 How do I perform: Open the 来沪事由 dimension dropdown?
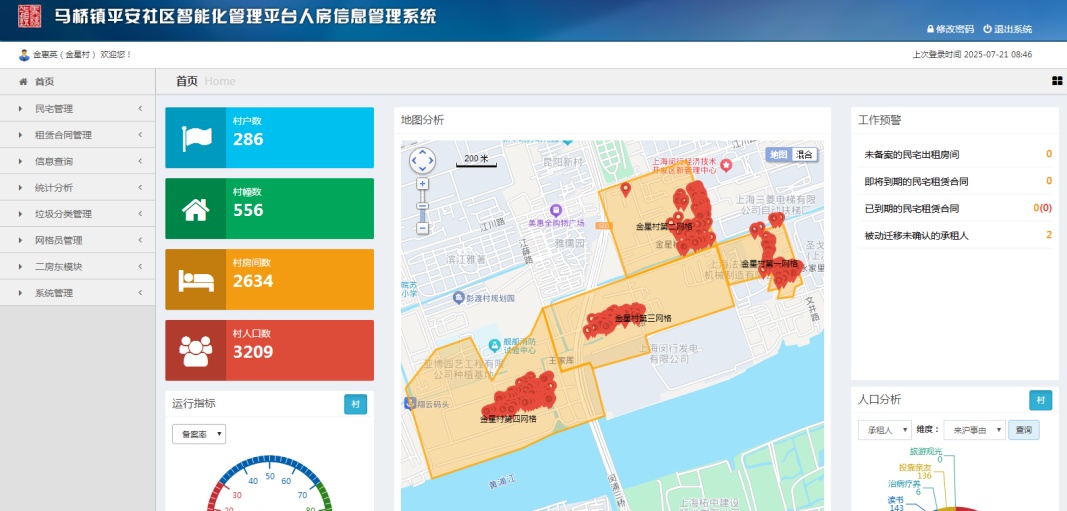(x=974, y=430)
